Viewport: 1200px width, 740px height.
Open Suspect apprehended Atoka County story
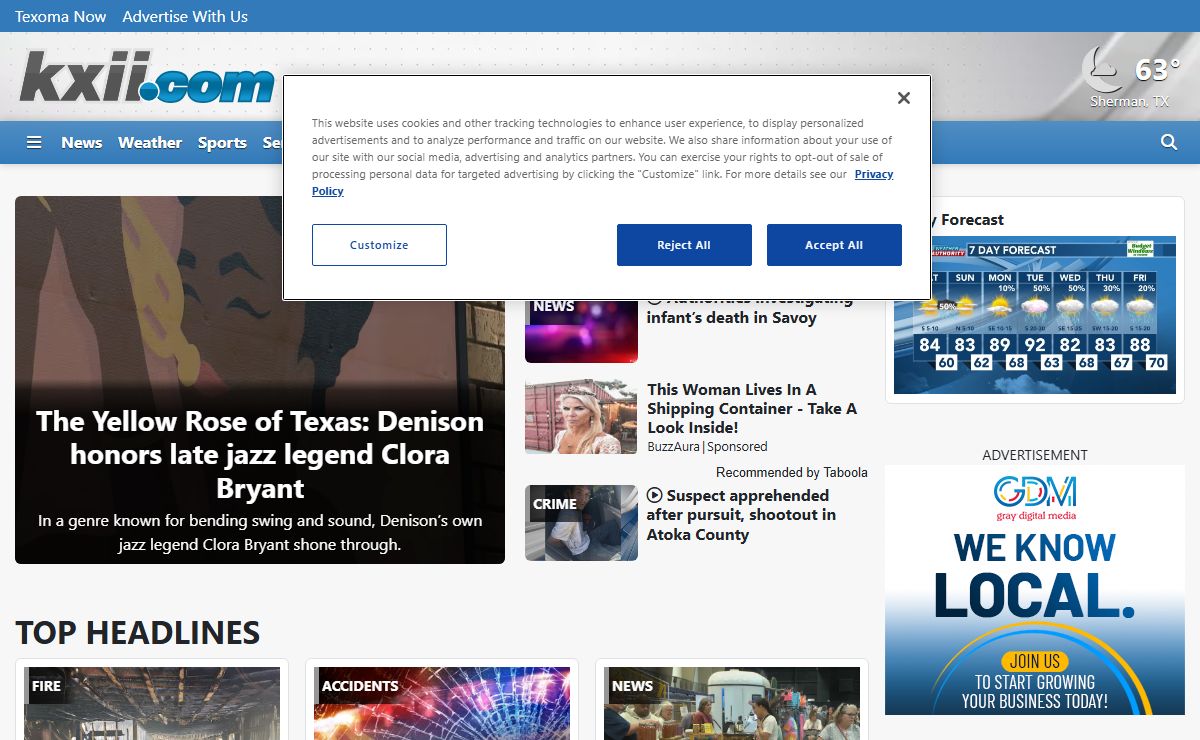pyautogui.click(x=741, y=515)
